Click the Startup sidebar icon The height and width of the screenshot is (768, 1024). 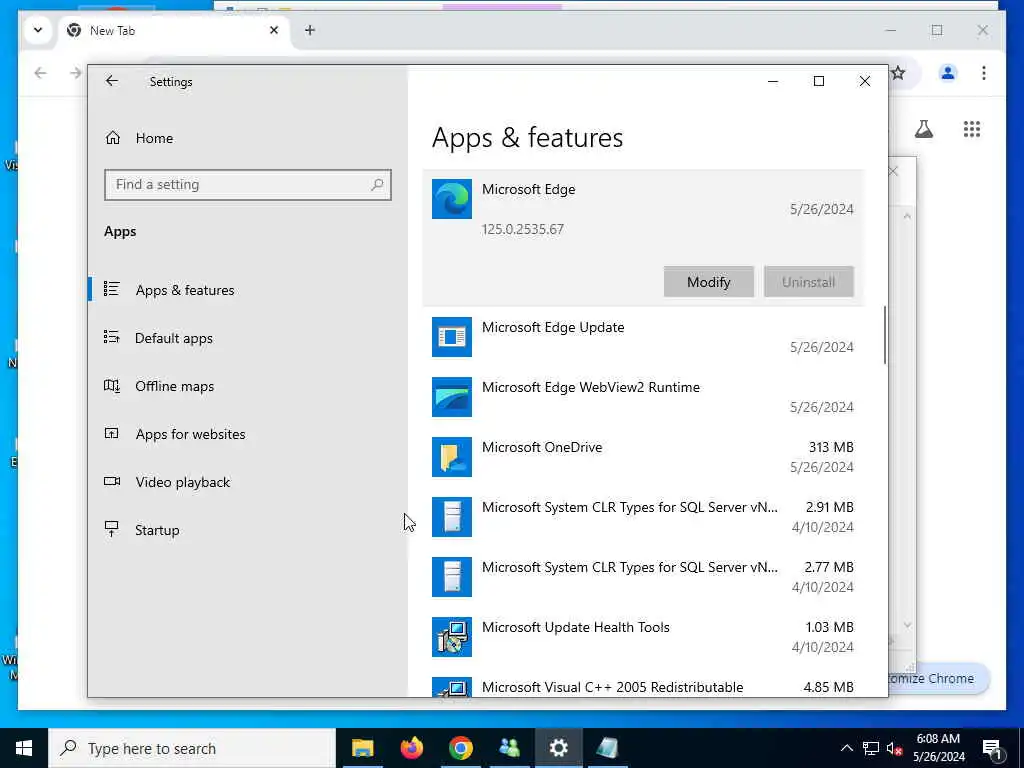pos(112,529)
